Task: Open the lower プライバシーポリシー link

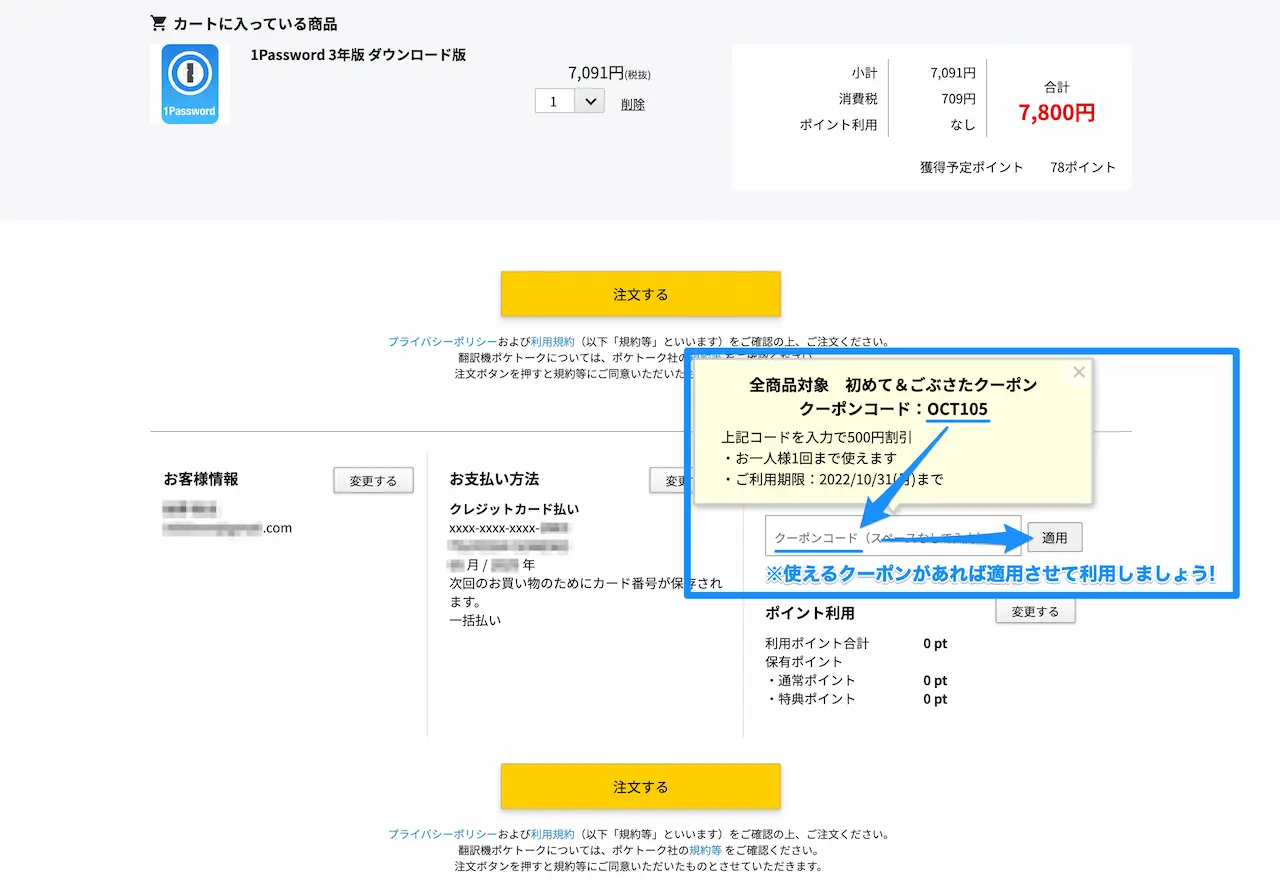Action: click(x=442, y=834)
